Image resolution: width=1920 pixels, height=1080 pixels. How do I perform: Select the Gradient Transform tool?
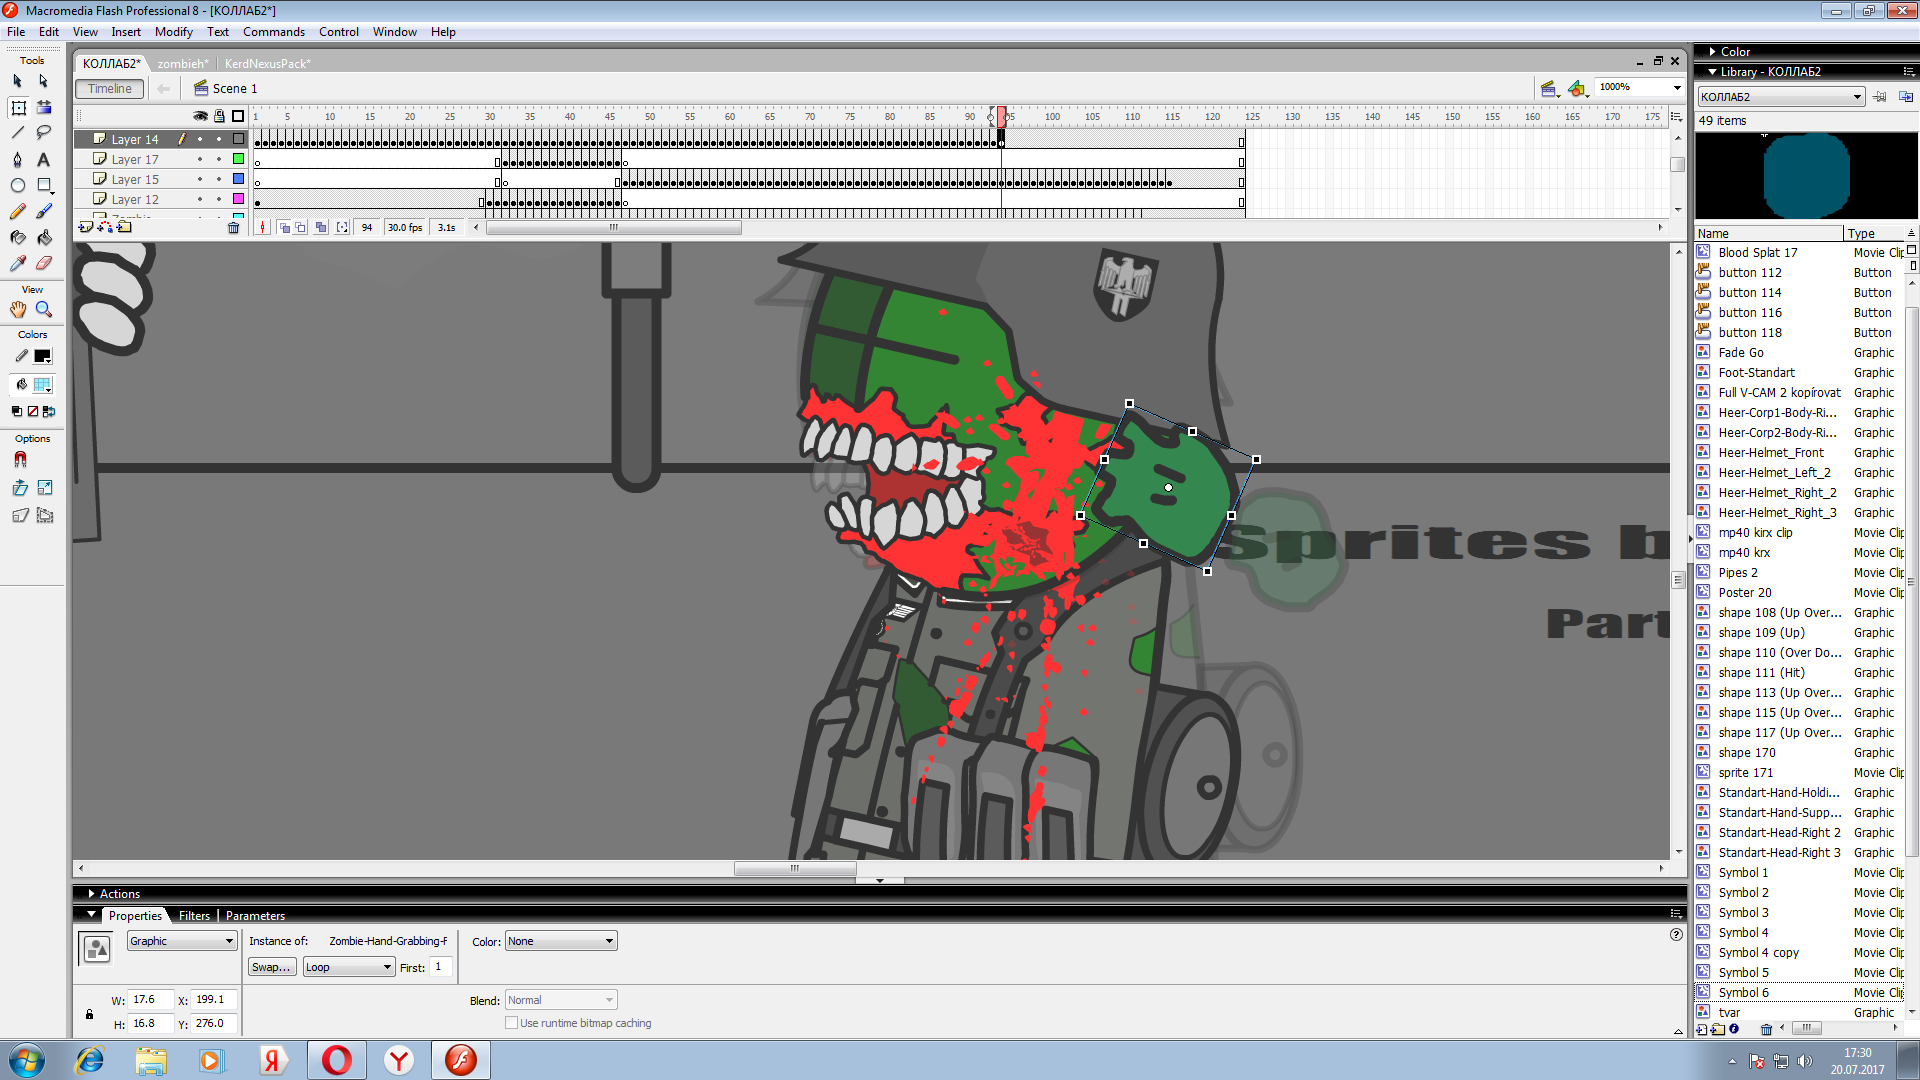44,107
